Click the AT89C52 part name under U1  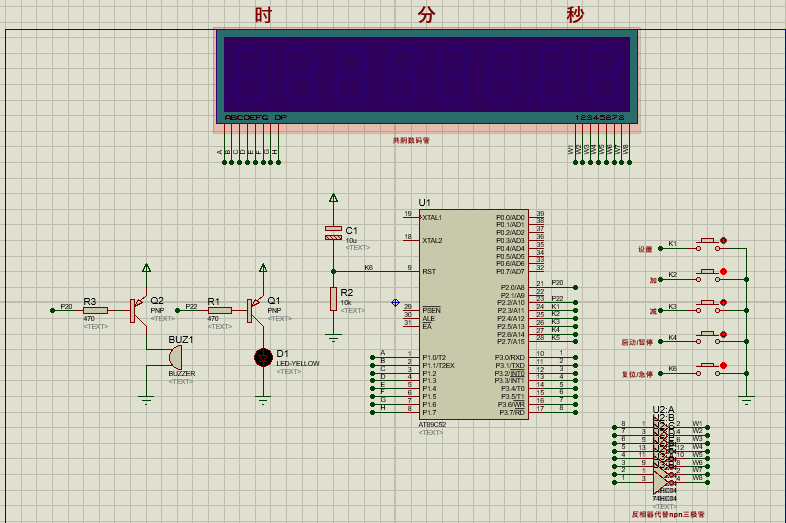click(x=432, y=424)
